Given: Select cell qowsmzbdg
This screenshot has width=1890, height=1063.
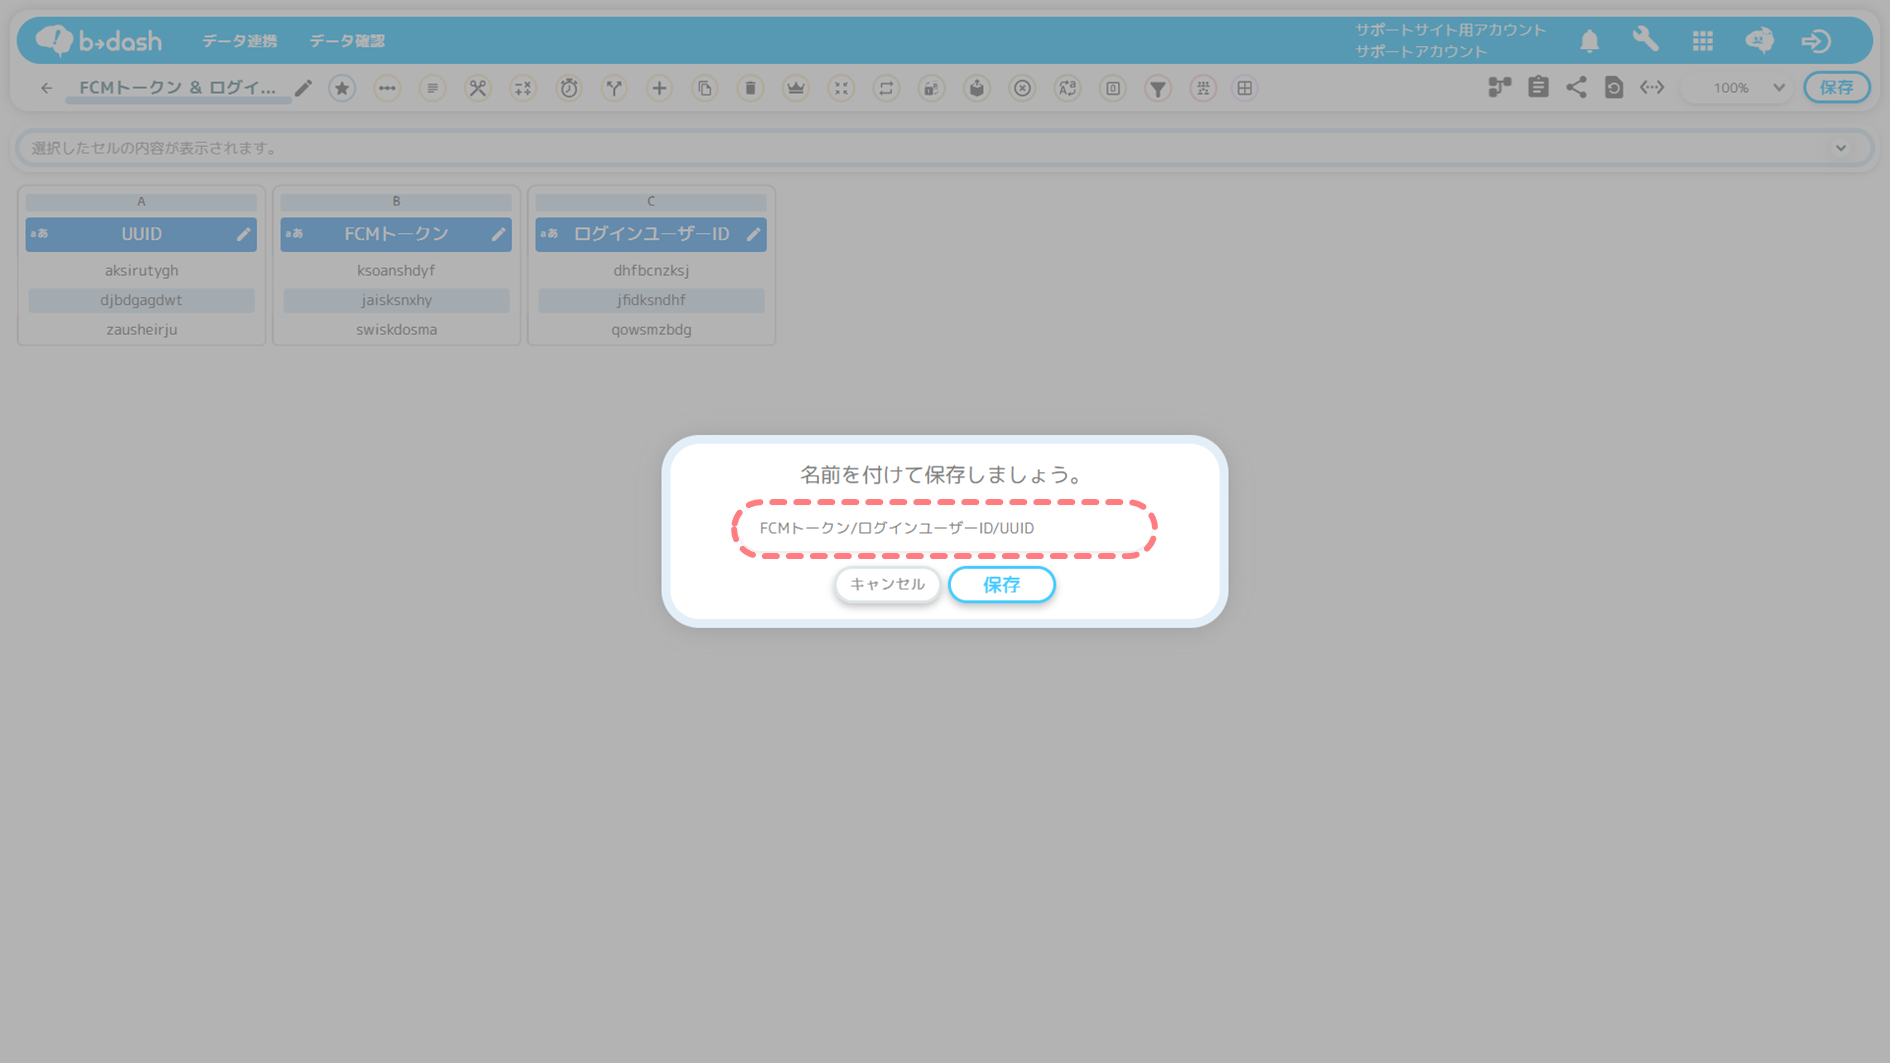Looking at the screenshot, I should click(651, 329).
